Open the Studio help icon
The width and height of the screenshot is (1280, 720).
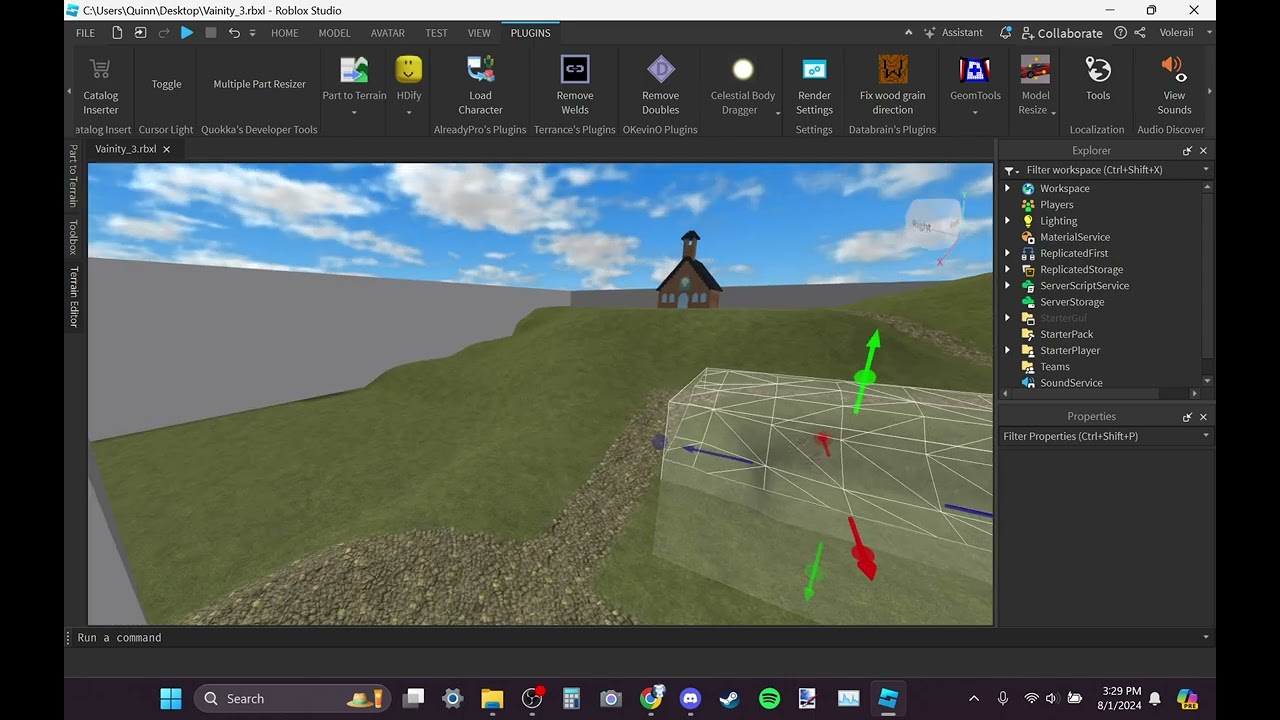click(1120, 33)
